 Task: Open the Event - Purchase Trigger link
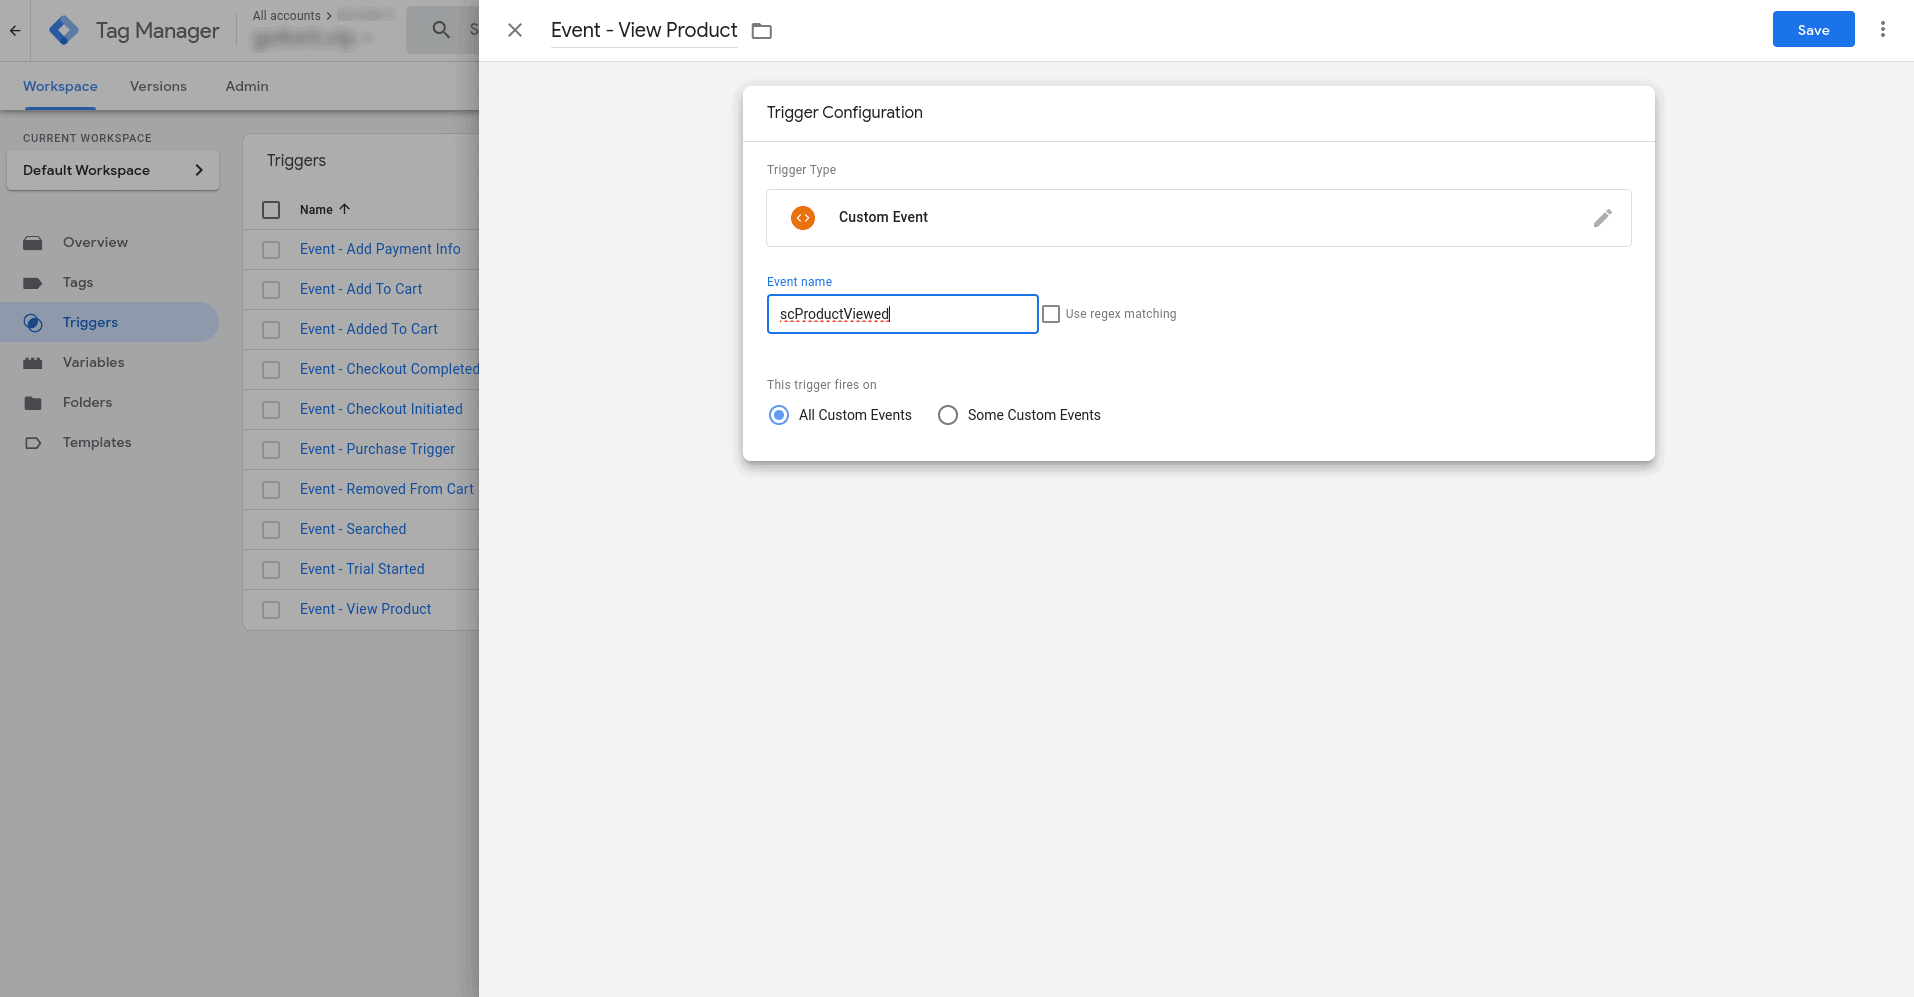click(x=377, y=449)
